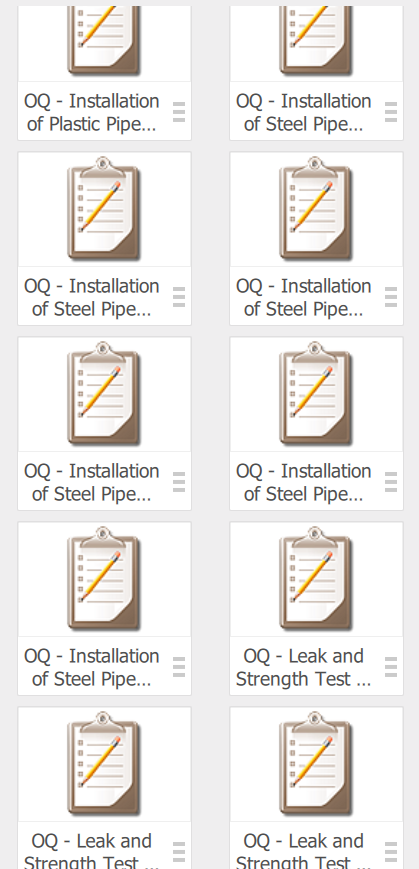
Task: Open clipboard icon of bottom-right Leak and Strength card
Action: tap(316, 764)
